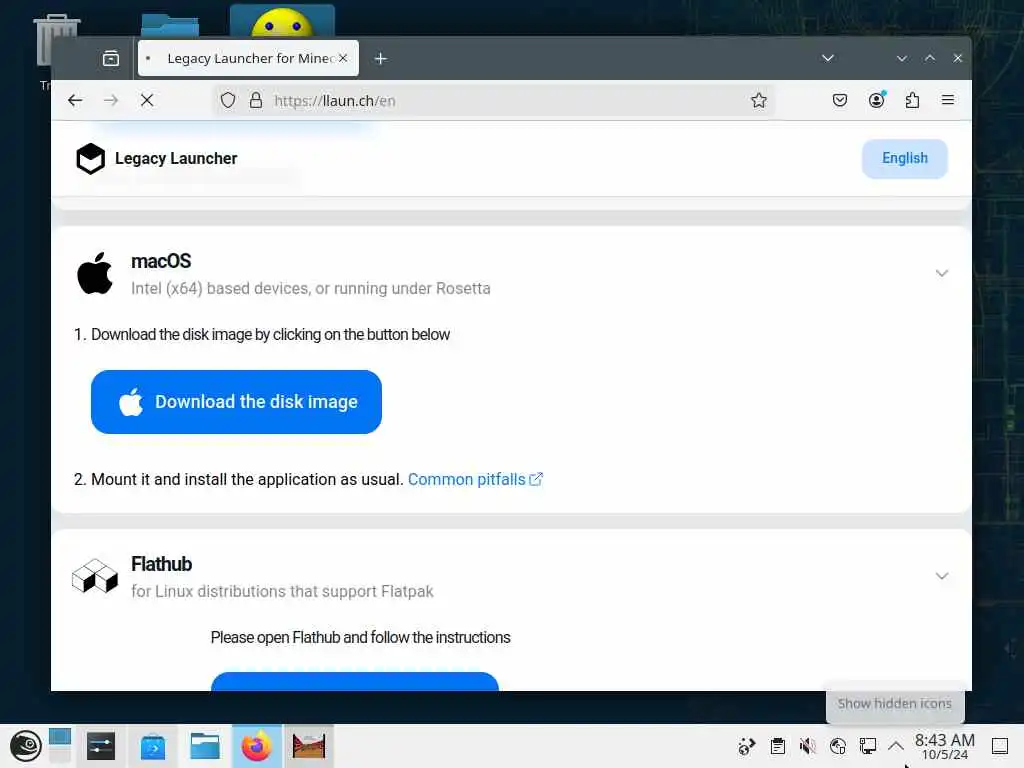This screenshot has width=1024, height=768.
Task: Open the recent browsing view icon
Action: (x=111, y=58)
